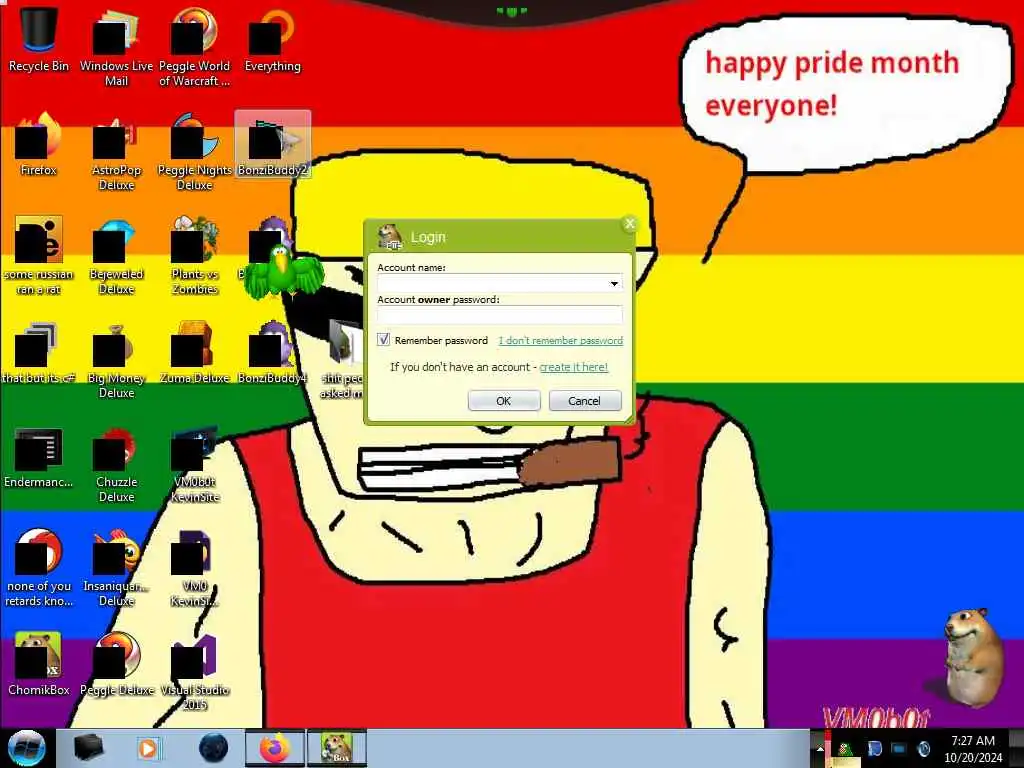Dismiss the Login dialog with Cancel
This screenshot has height=768, width=1024.
pyautogui.click(x=584, y=401)
